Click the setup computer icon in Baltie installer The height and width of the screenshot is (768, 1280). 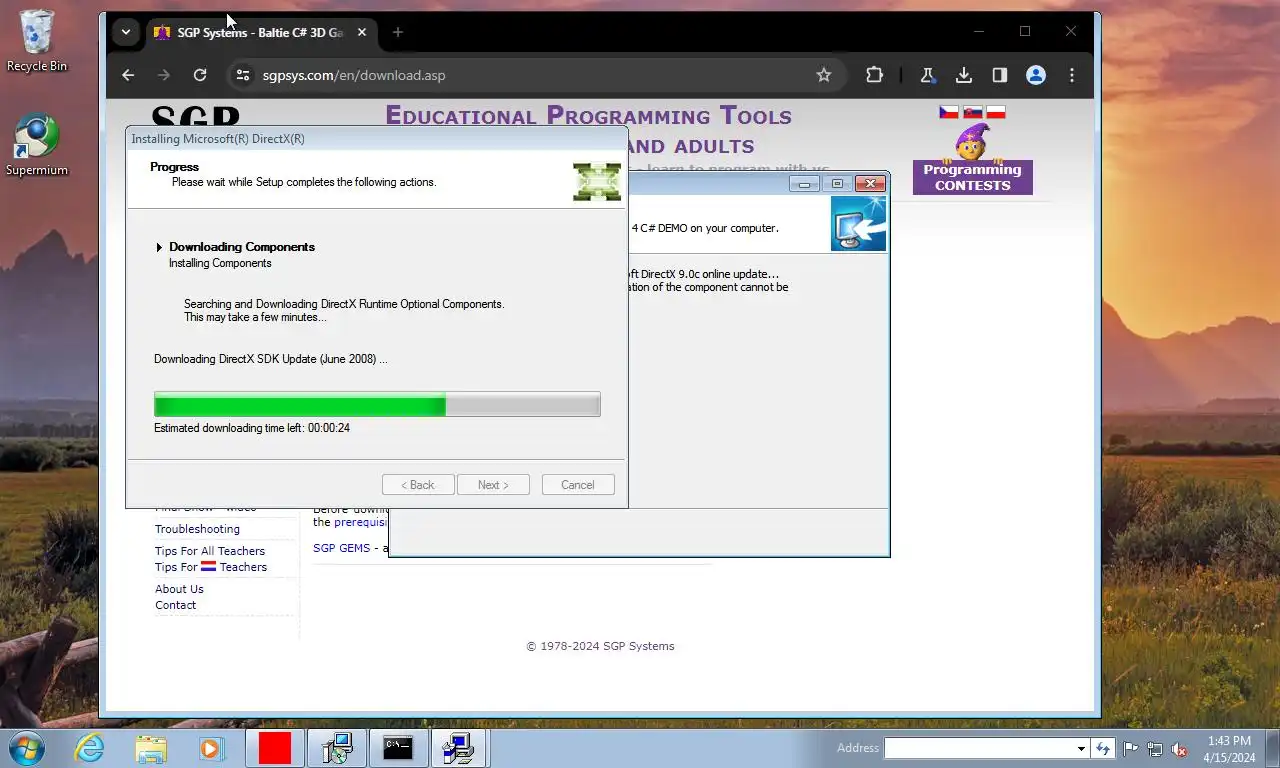click(858, 223)
